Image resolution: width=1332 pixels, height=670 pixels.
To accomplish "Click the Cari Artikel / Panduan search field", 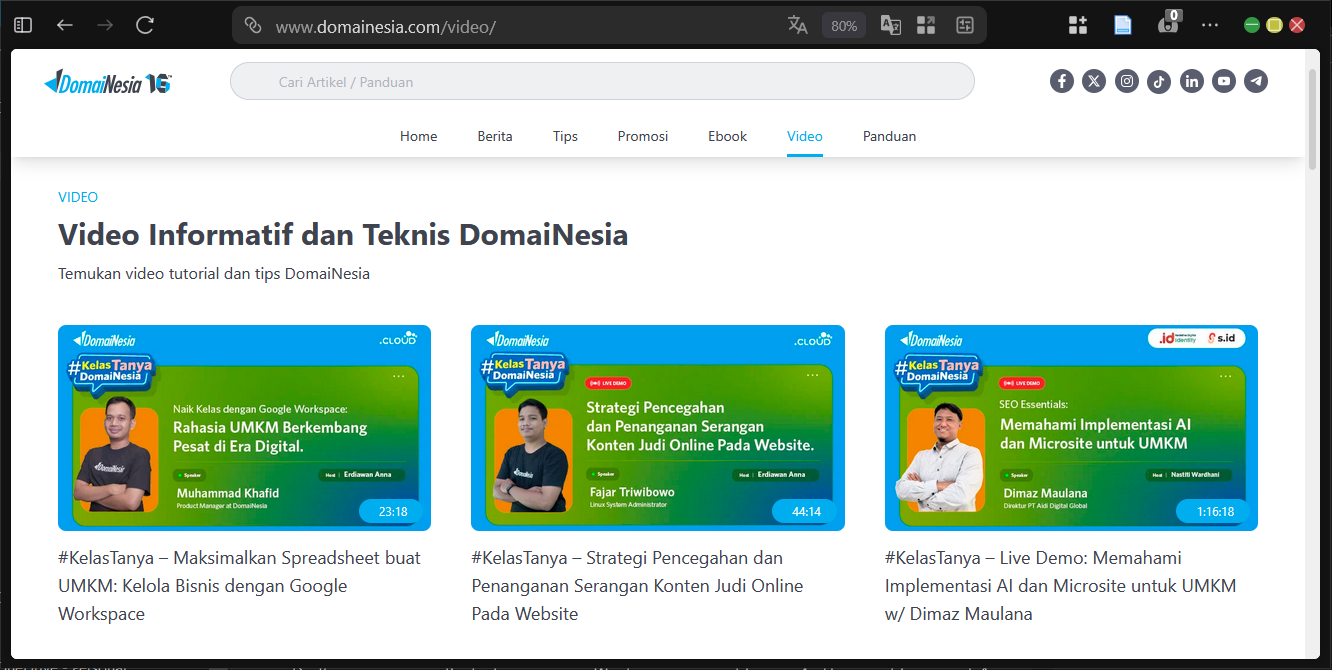I will [602, 81].
